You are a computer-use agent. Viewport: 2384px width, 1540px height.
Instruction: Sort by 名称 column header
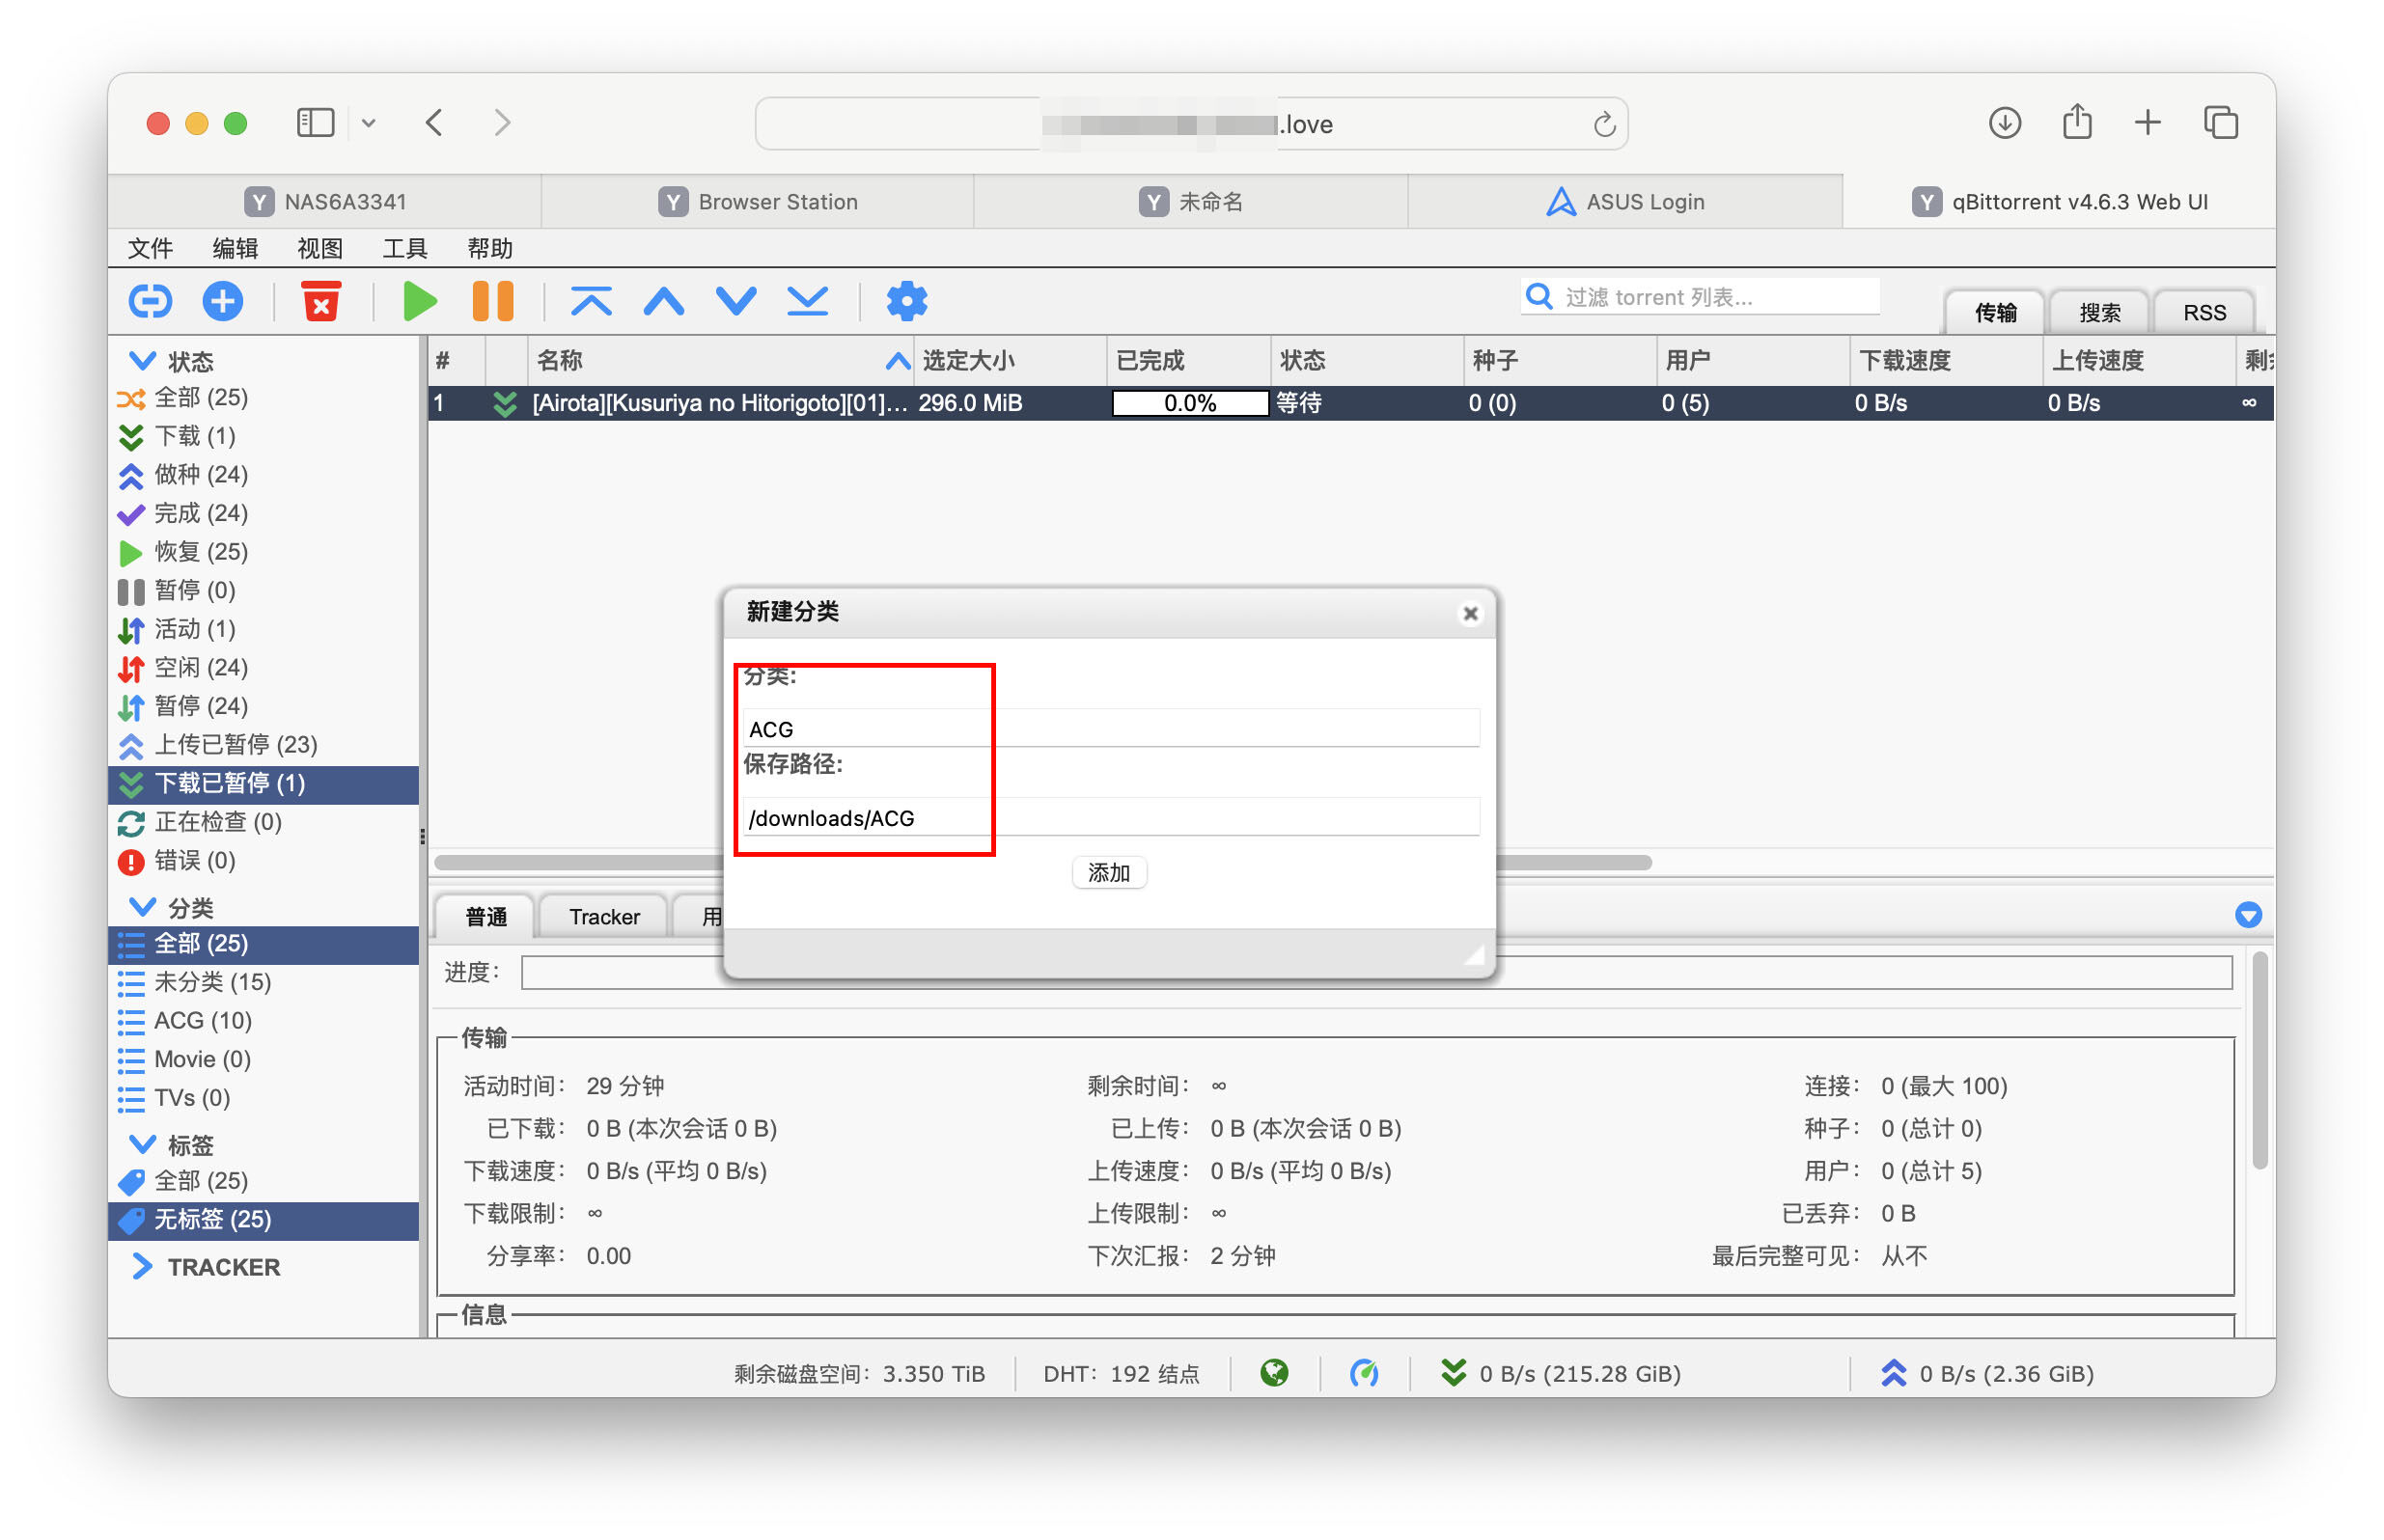click(x=720, y=360)
